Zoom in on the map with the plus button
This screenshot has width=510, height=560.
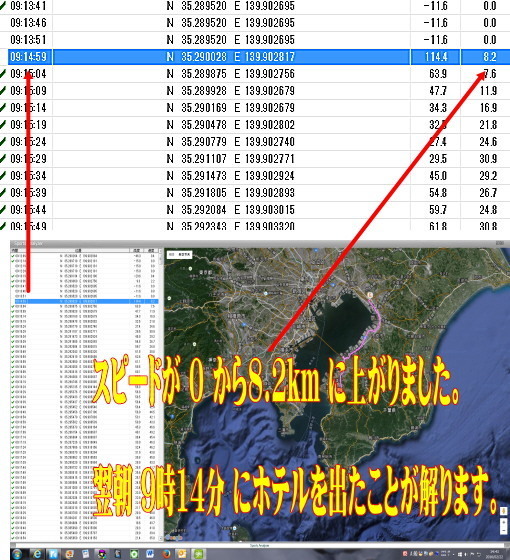click(504, 522)
